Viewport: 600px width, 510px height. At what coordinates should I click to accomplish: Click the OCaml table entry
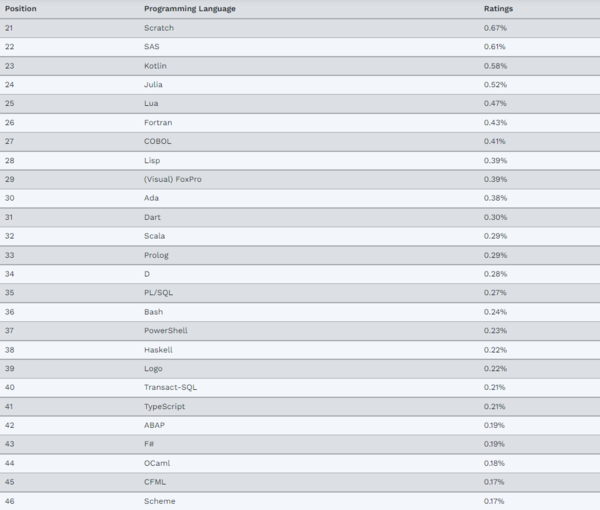158,463
